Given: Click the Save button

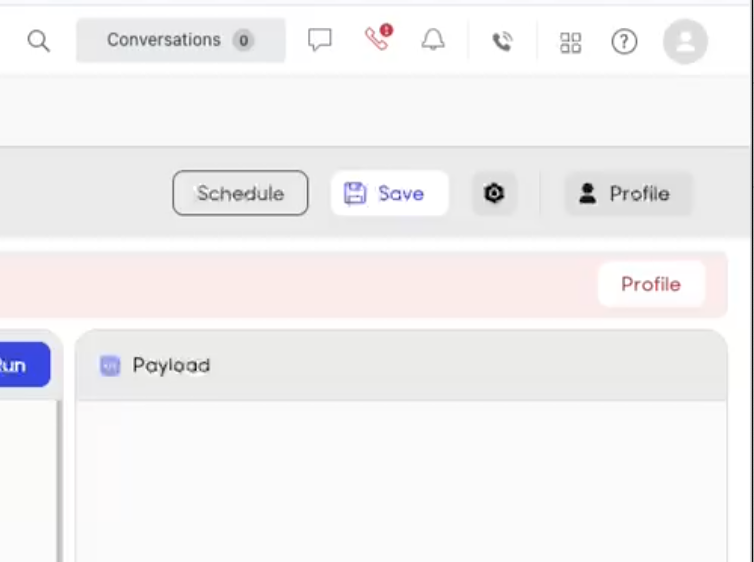Looking at the screenshot, I should coord(390,193).
